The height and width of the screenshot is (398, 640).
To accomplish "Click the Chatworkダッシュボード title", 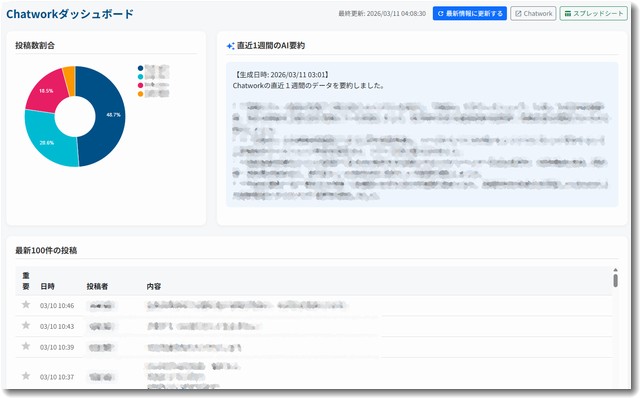I will [70, 14].
